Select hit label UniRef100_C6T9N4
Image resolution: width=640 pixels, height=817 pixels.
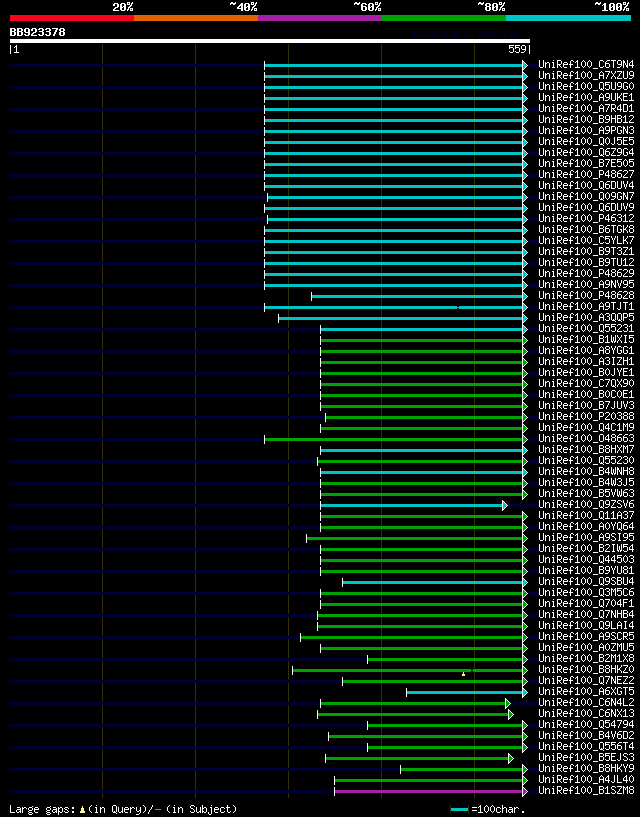point(586,65)
